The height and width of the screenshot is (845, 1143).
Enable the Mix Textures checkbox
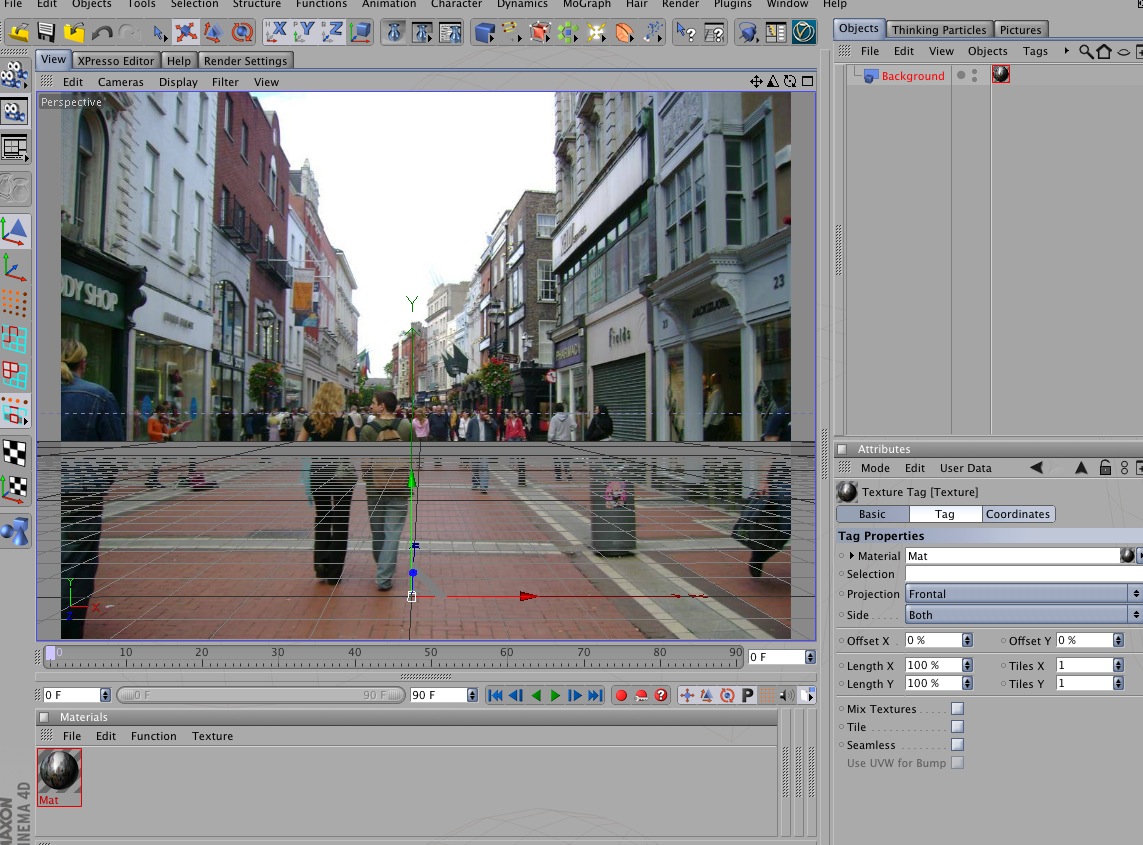coord(957,709)
